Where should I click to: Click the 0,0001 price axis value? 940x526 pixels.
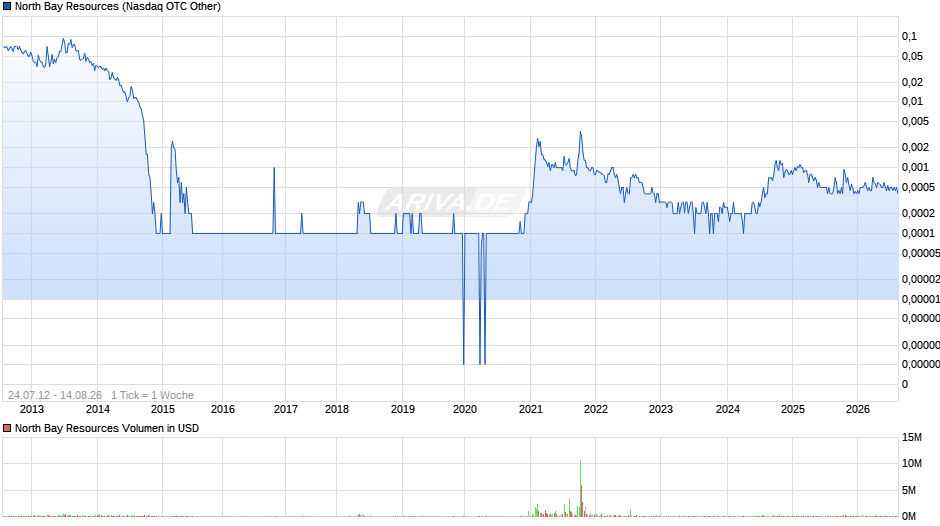[918, 233]
